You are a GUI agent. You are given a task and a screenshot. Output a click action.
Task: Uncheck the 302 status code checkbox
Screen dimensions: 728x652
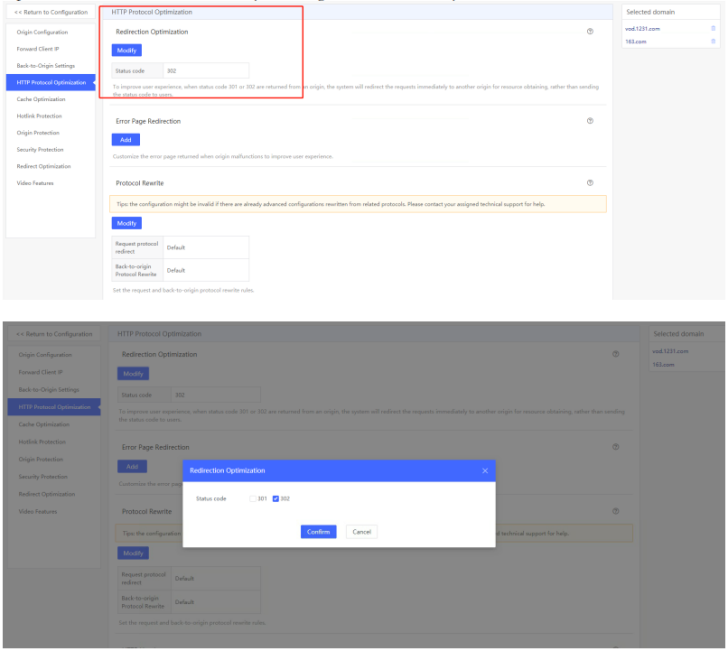276,498
